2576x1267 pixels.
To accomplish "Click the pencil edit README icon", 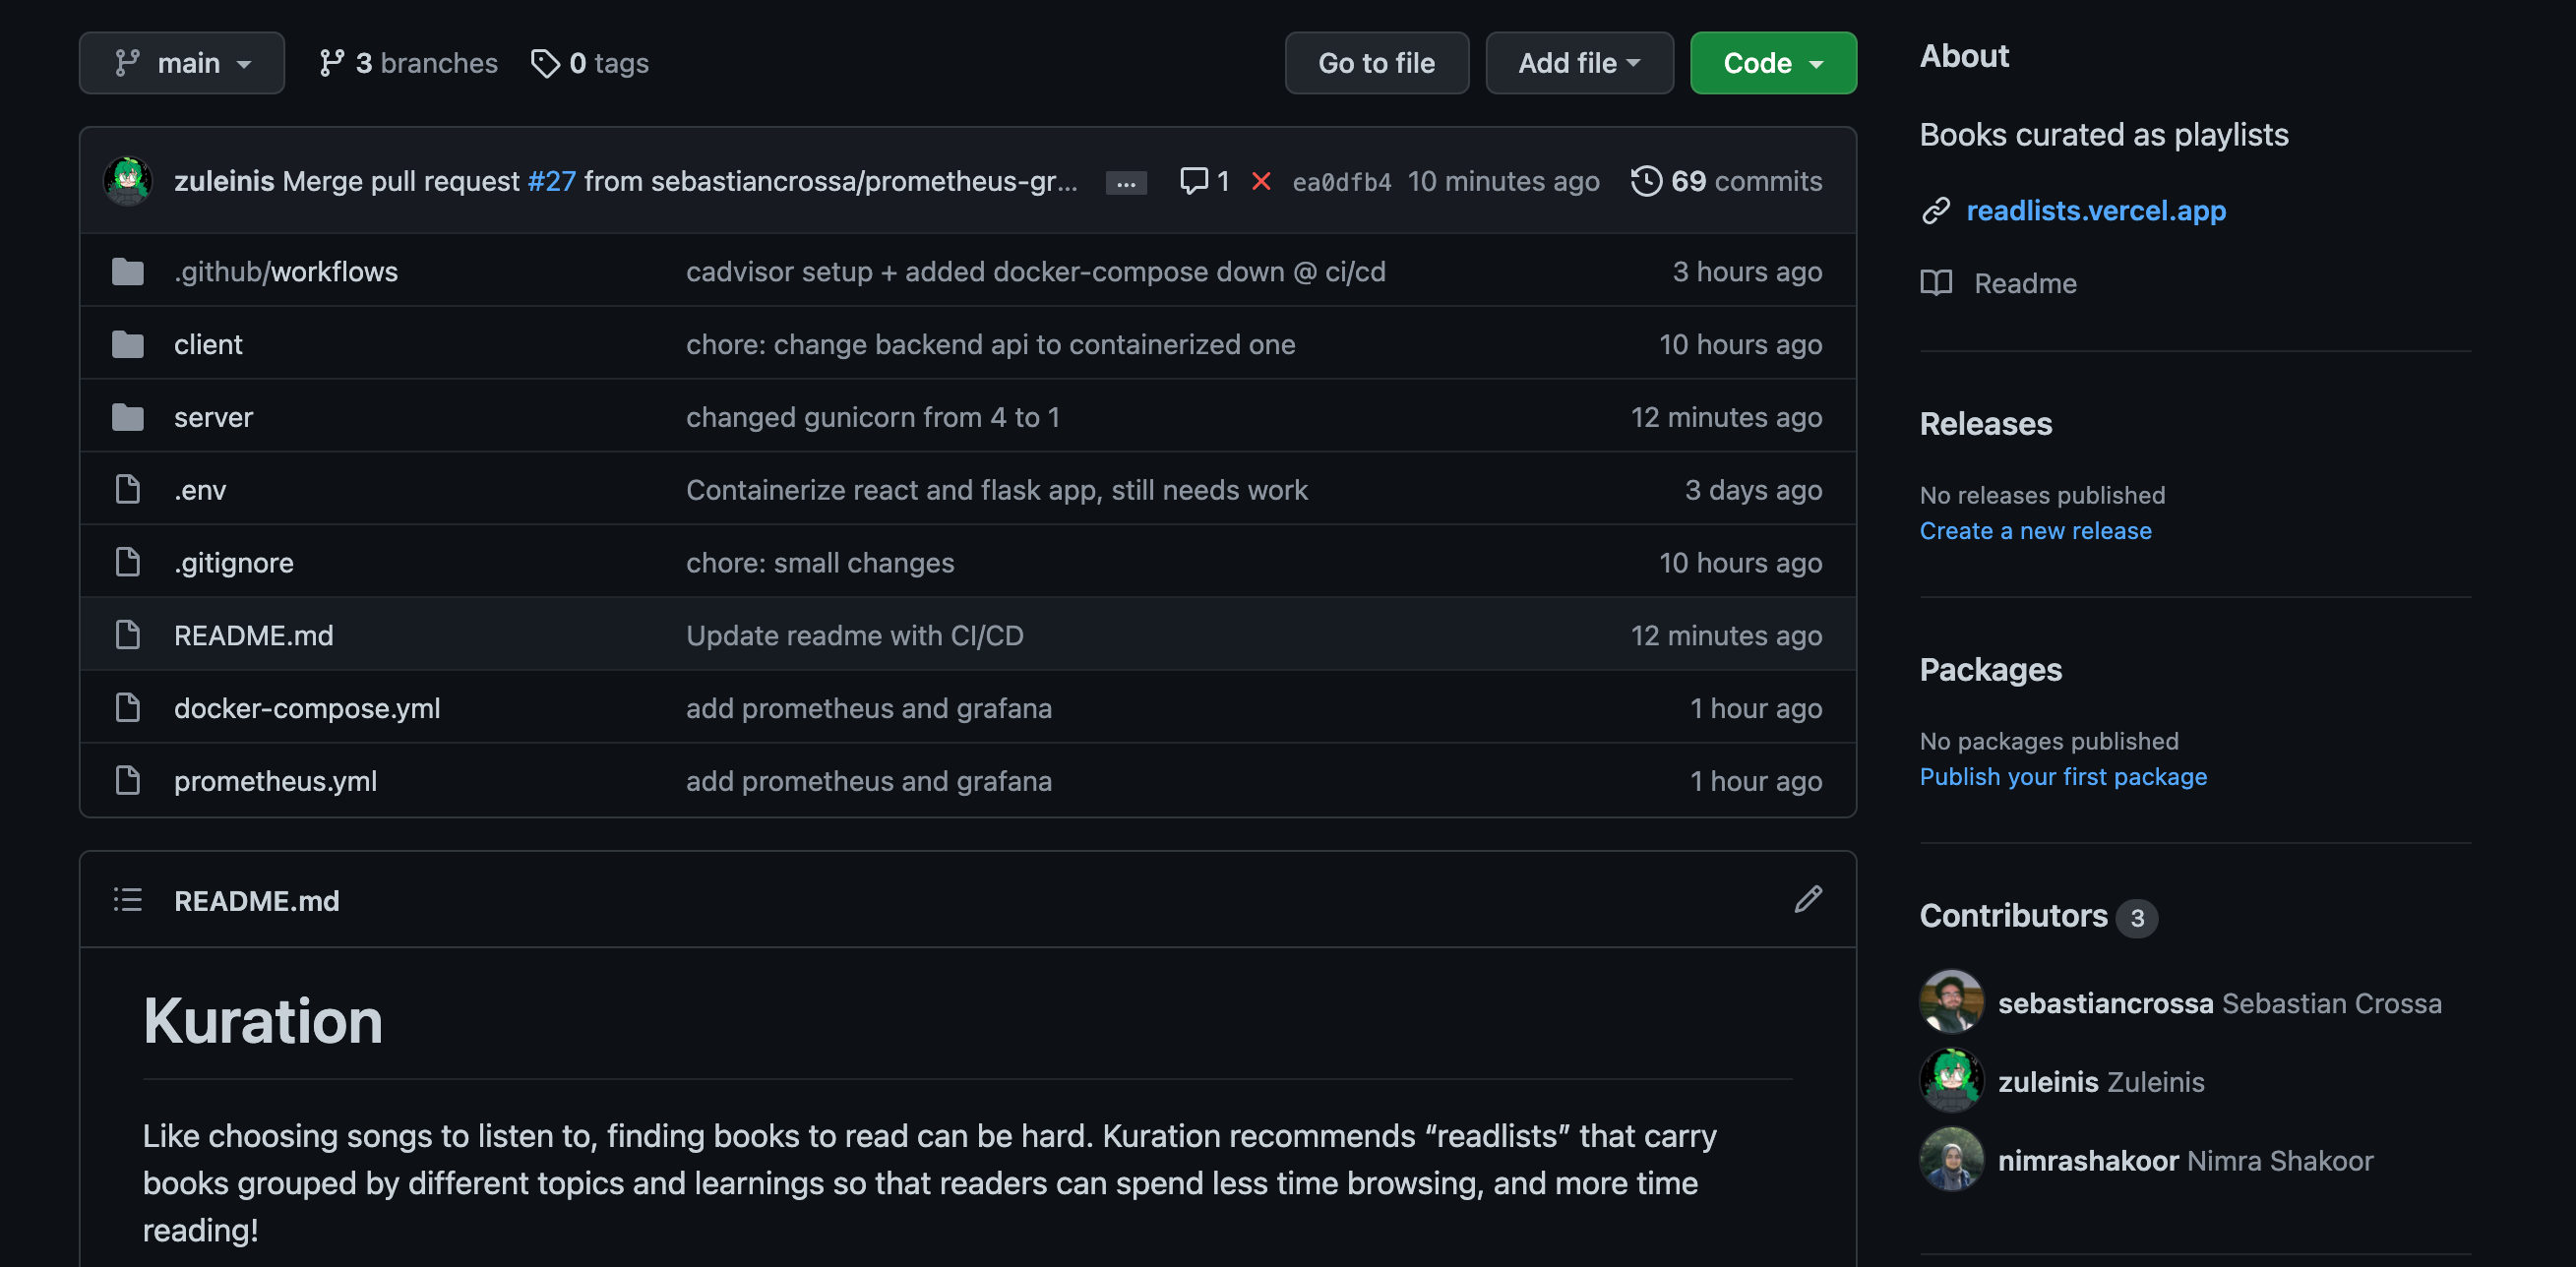I will (1807, 899).
